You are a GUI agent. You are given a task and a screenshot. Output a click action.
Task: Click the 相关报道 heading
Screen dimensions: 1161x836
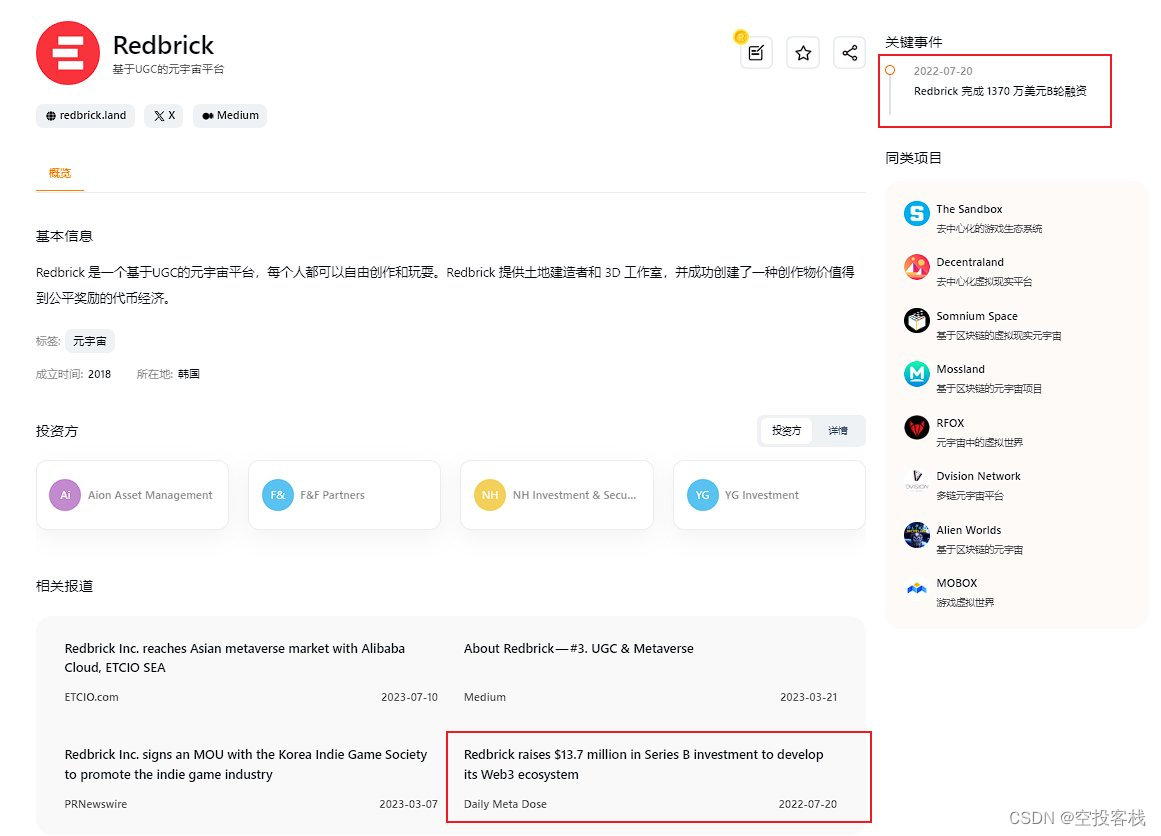[x=64, y=586]
